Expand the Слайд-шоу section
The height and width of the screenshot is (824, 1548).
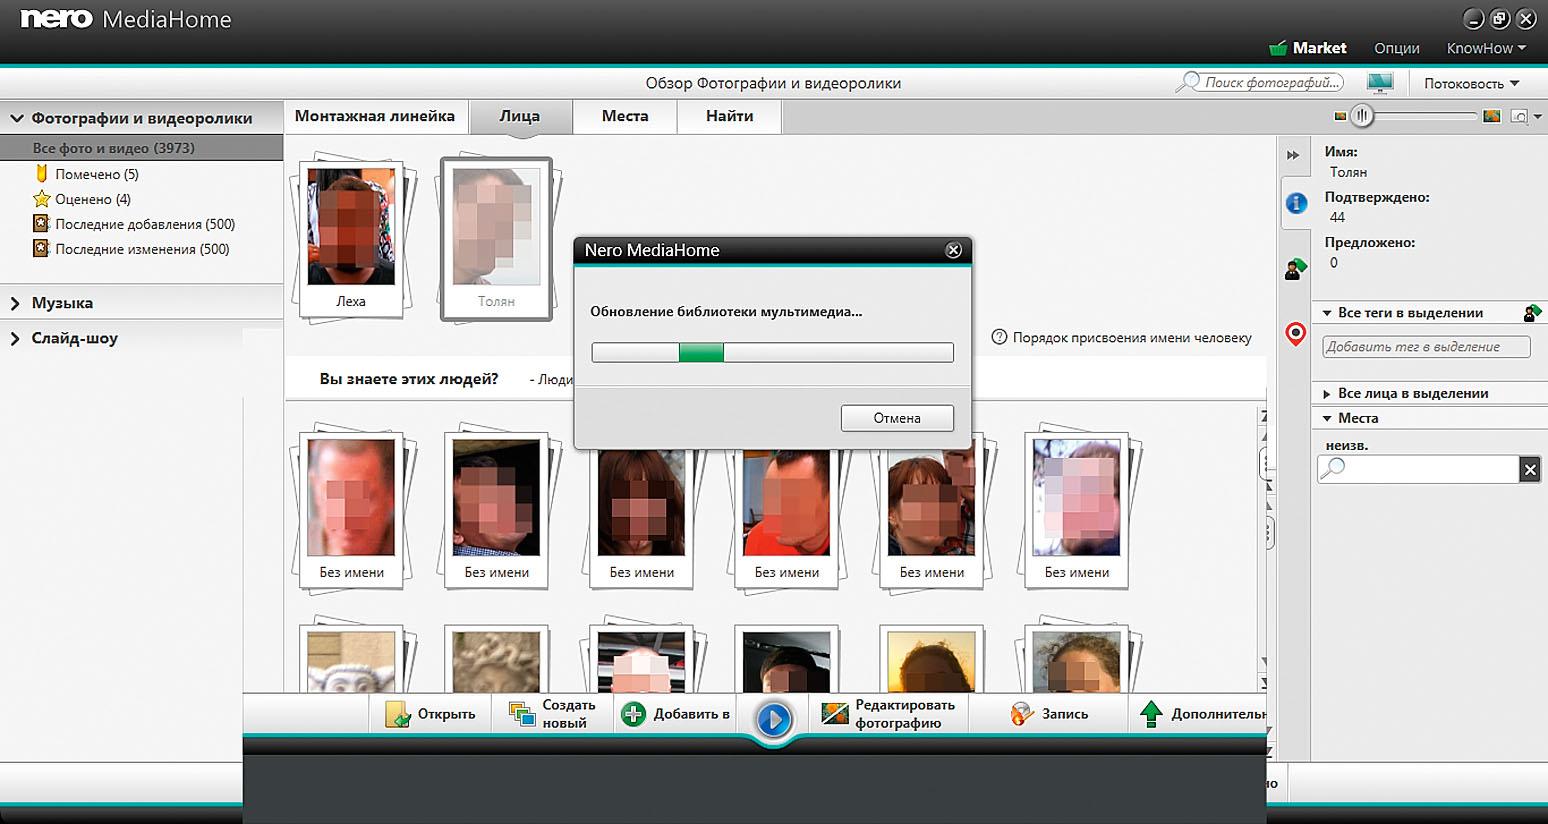(16, 339)
